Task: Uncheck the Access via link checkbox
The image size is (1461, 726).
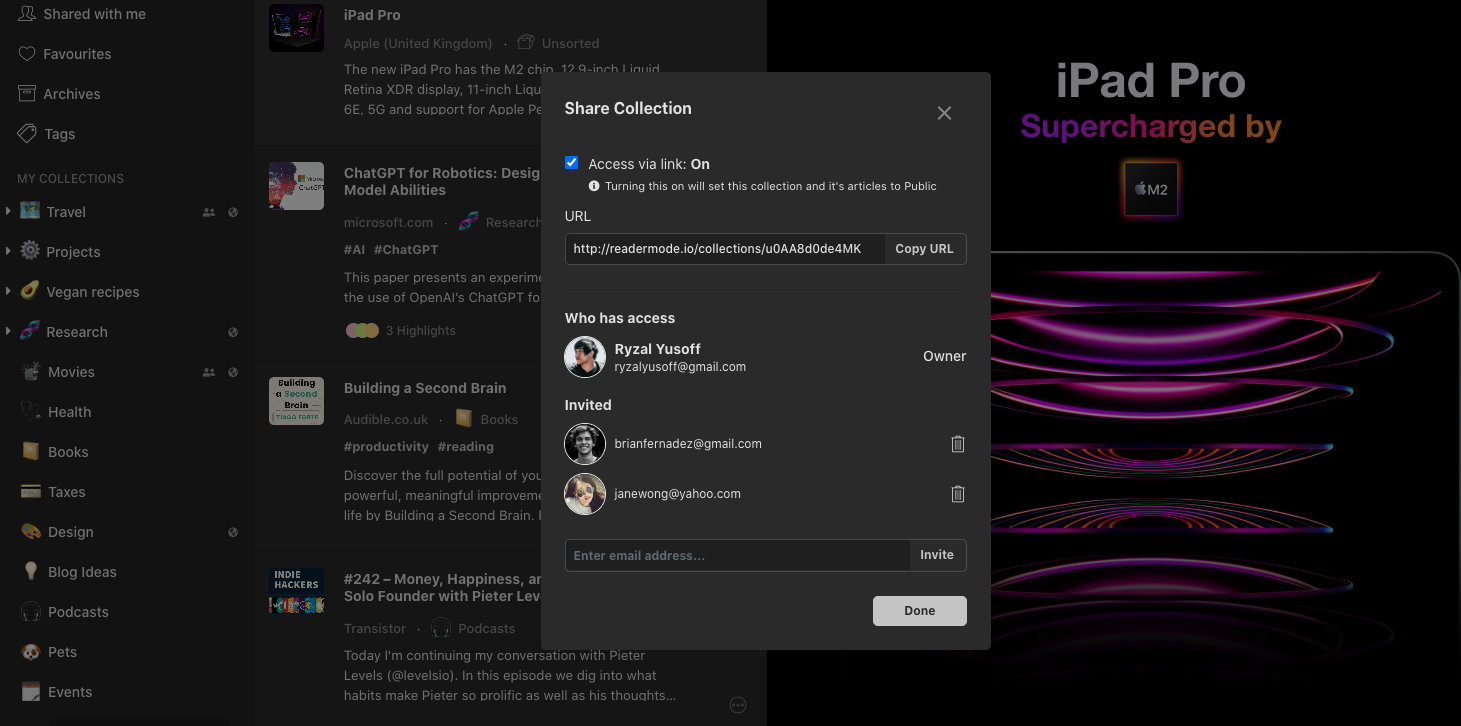Action: click(x=572, y=163)
